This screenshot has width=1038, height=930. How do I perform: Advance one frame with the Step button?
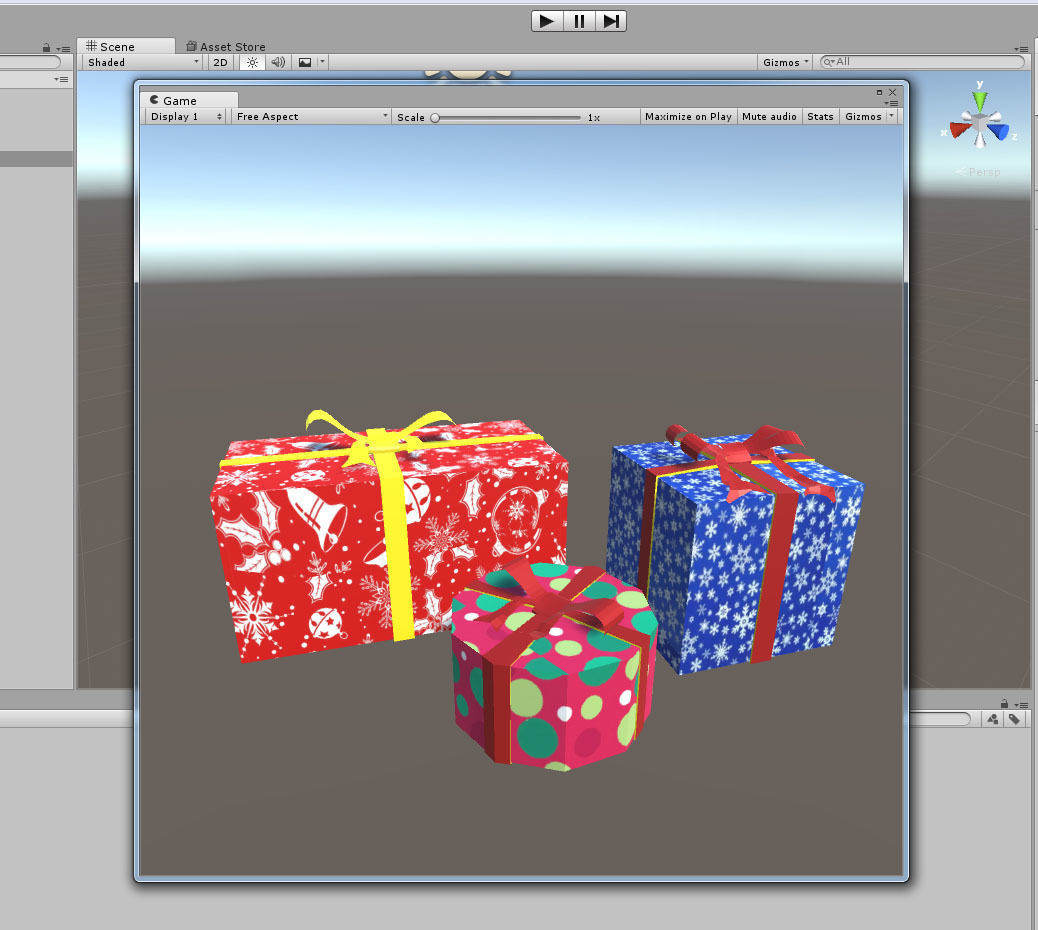(610, 21)
